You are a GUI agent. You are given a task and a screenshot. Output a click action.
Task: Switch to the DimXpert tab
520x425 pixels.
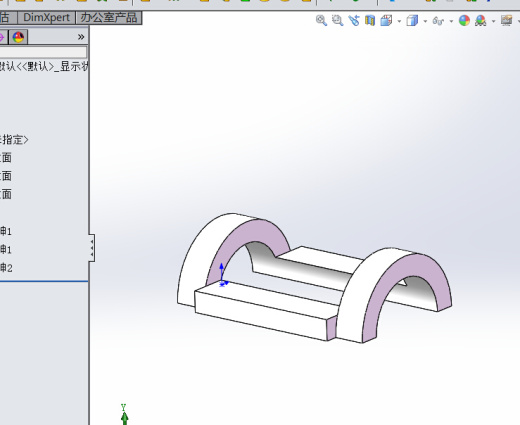(46, 17)
